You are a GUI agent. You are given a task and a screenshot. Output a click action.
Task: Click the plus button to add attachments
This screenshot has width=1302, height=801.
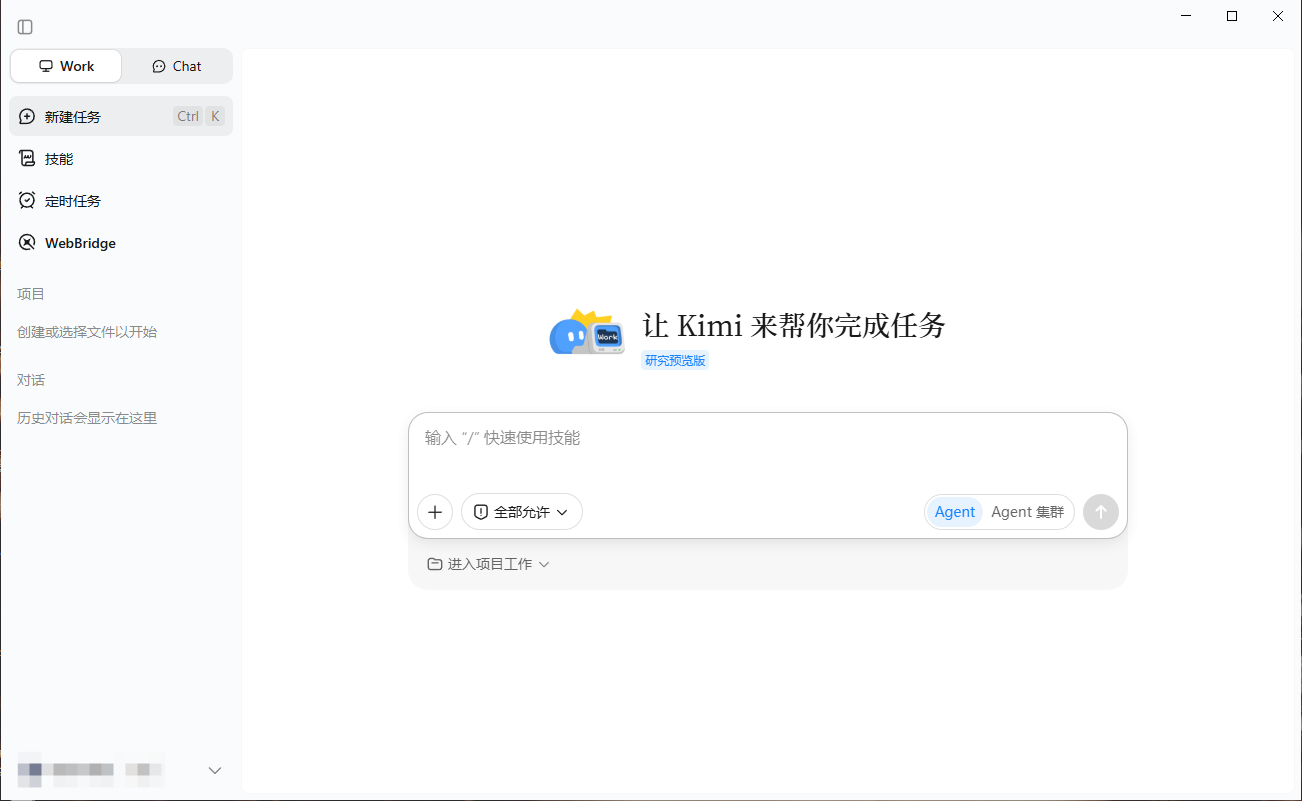click(x=435, y=512)
